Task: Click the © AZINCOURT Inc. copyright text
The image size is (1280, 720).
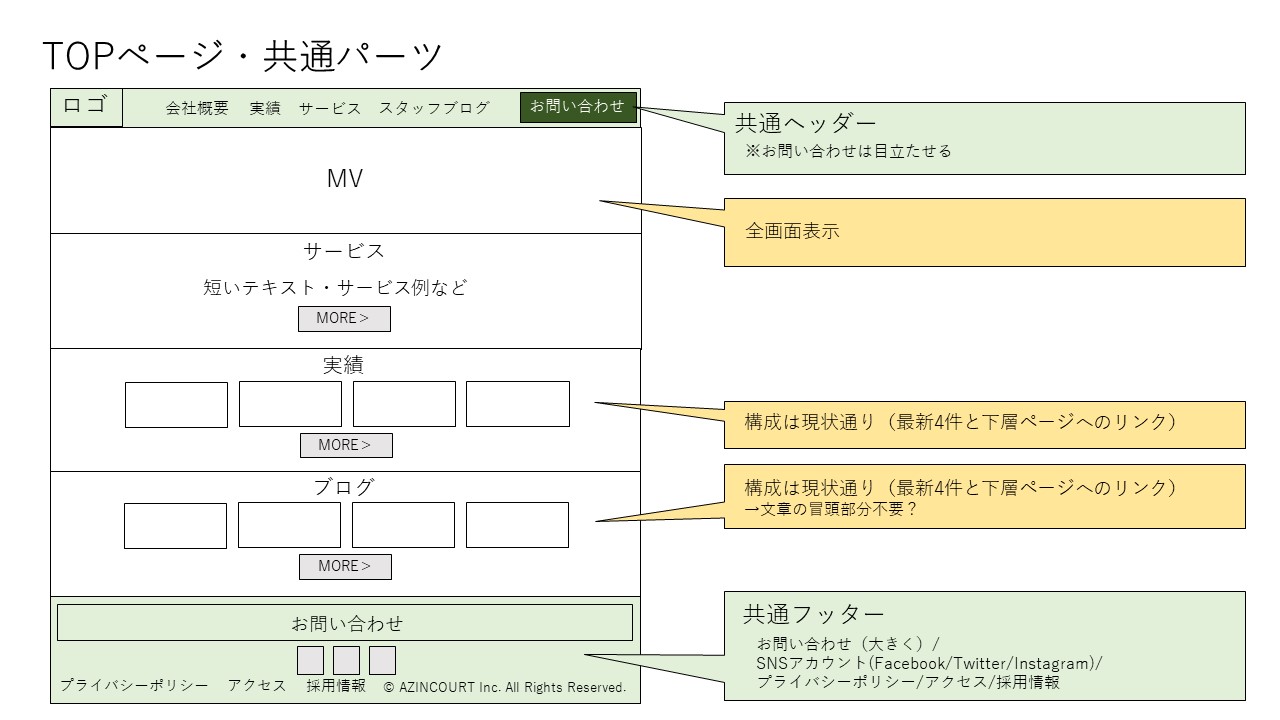Action: pyautogui.click(x=505, y=687)
